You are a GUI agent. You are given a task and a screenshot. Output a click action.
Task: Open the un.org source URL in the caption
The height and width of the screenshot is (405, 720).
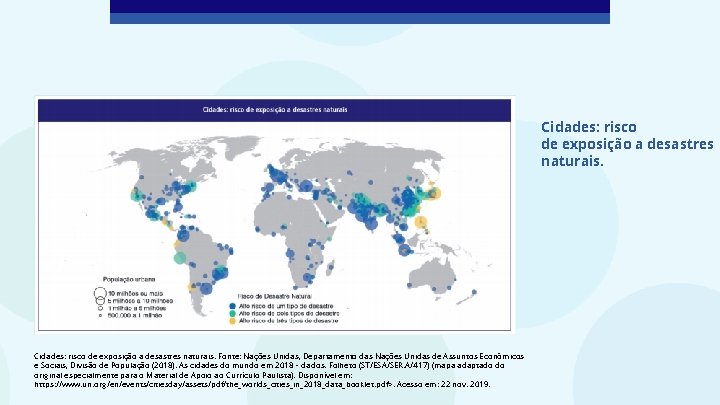214,384
